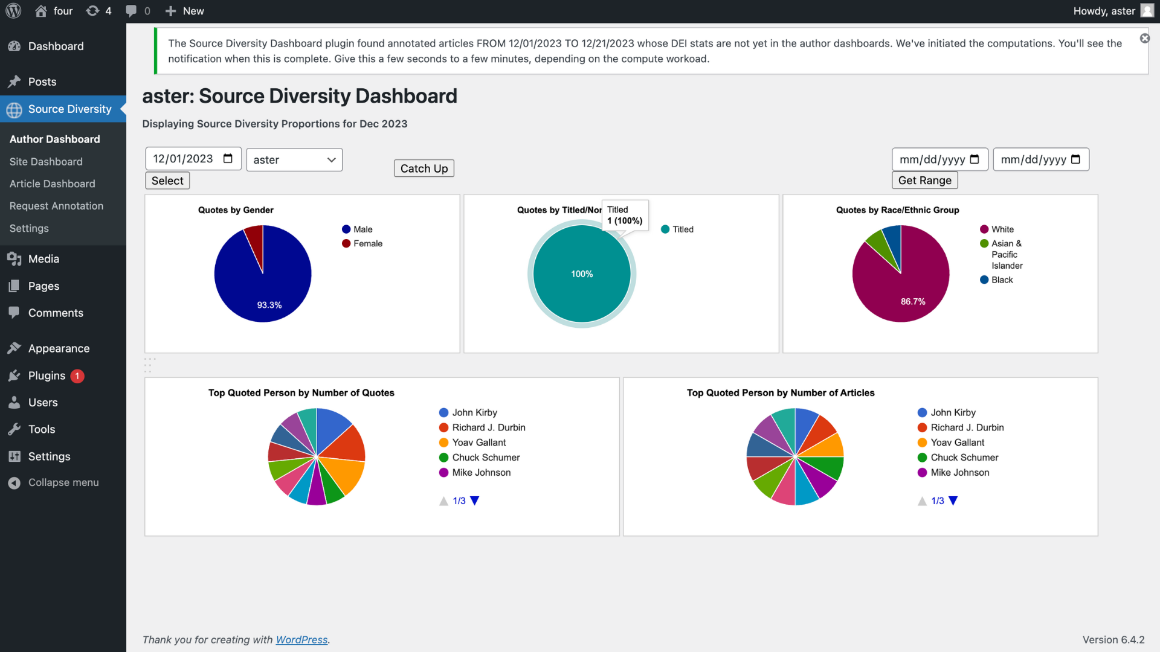Open the Media library icon in the sidebar
Image resolution: width=1160 pixels, height=652 pixels.
(x=14, y=258)
